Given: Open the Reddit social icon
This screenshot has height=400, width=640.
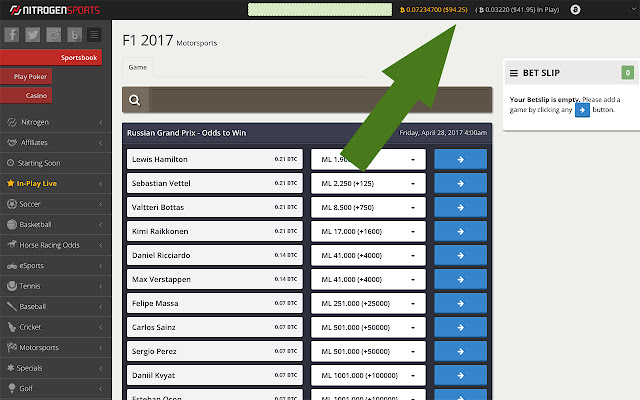Looking at the screenshot, I should click(53, 35).
